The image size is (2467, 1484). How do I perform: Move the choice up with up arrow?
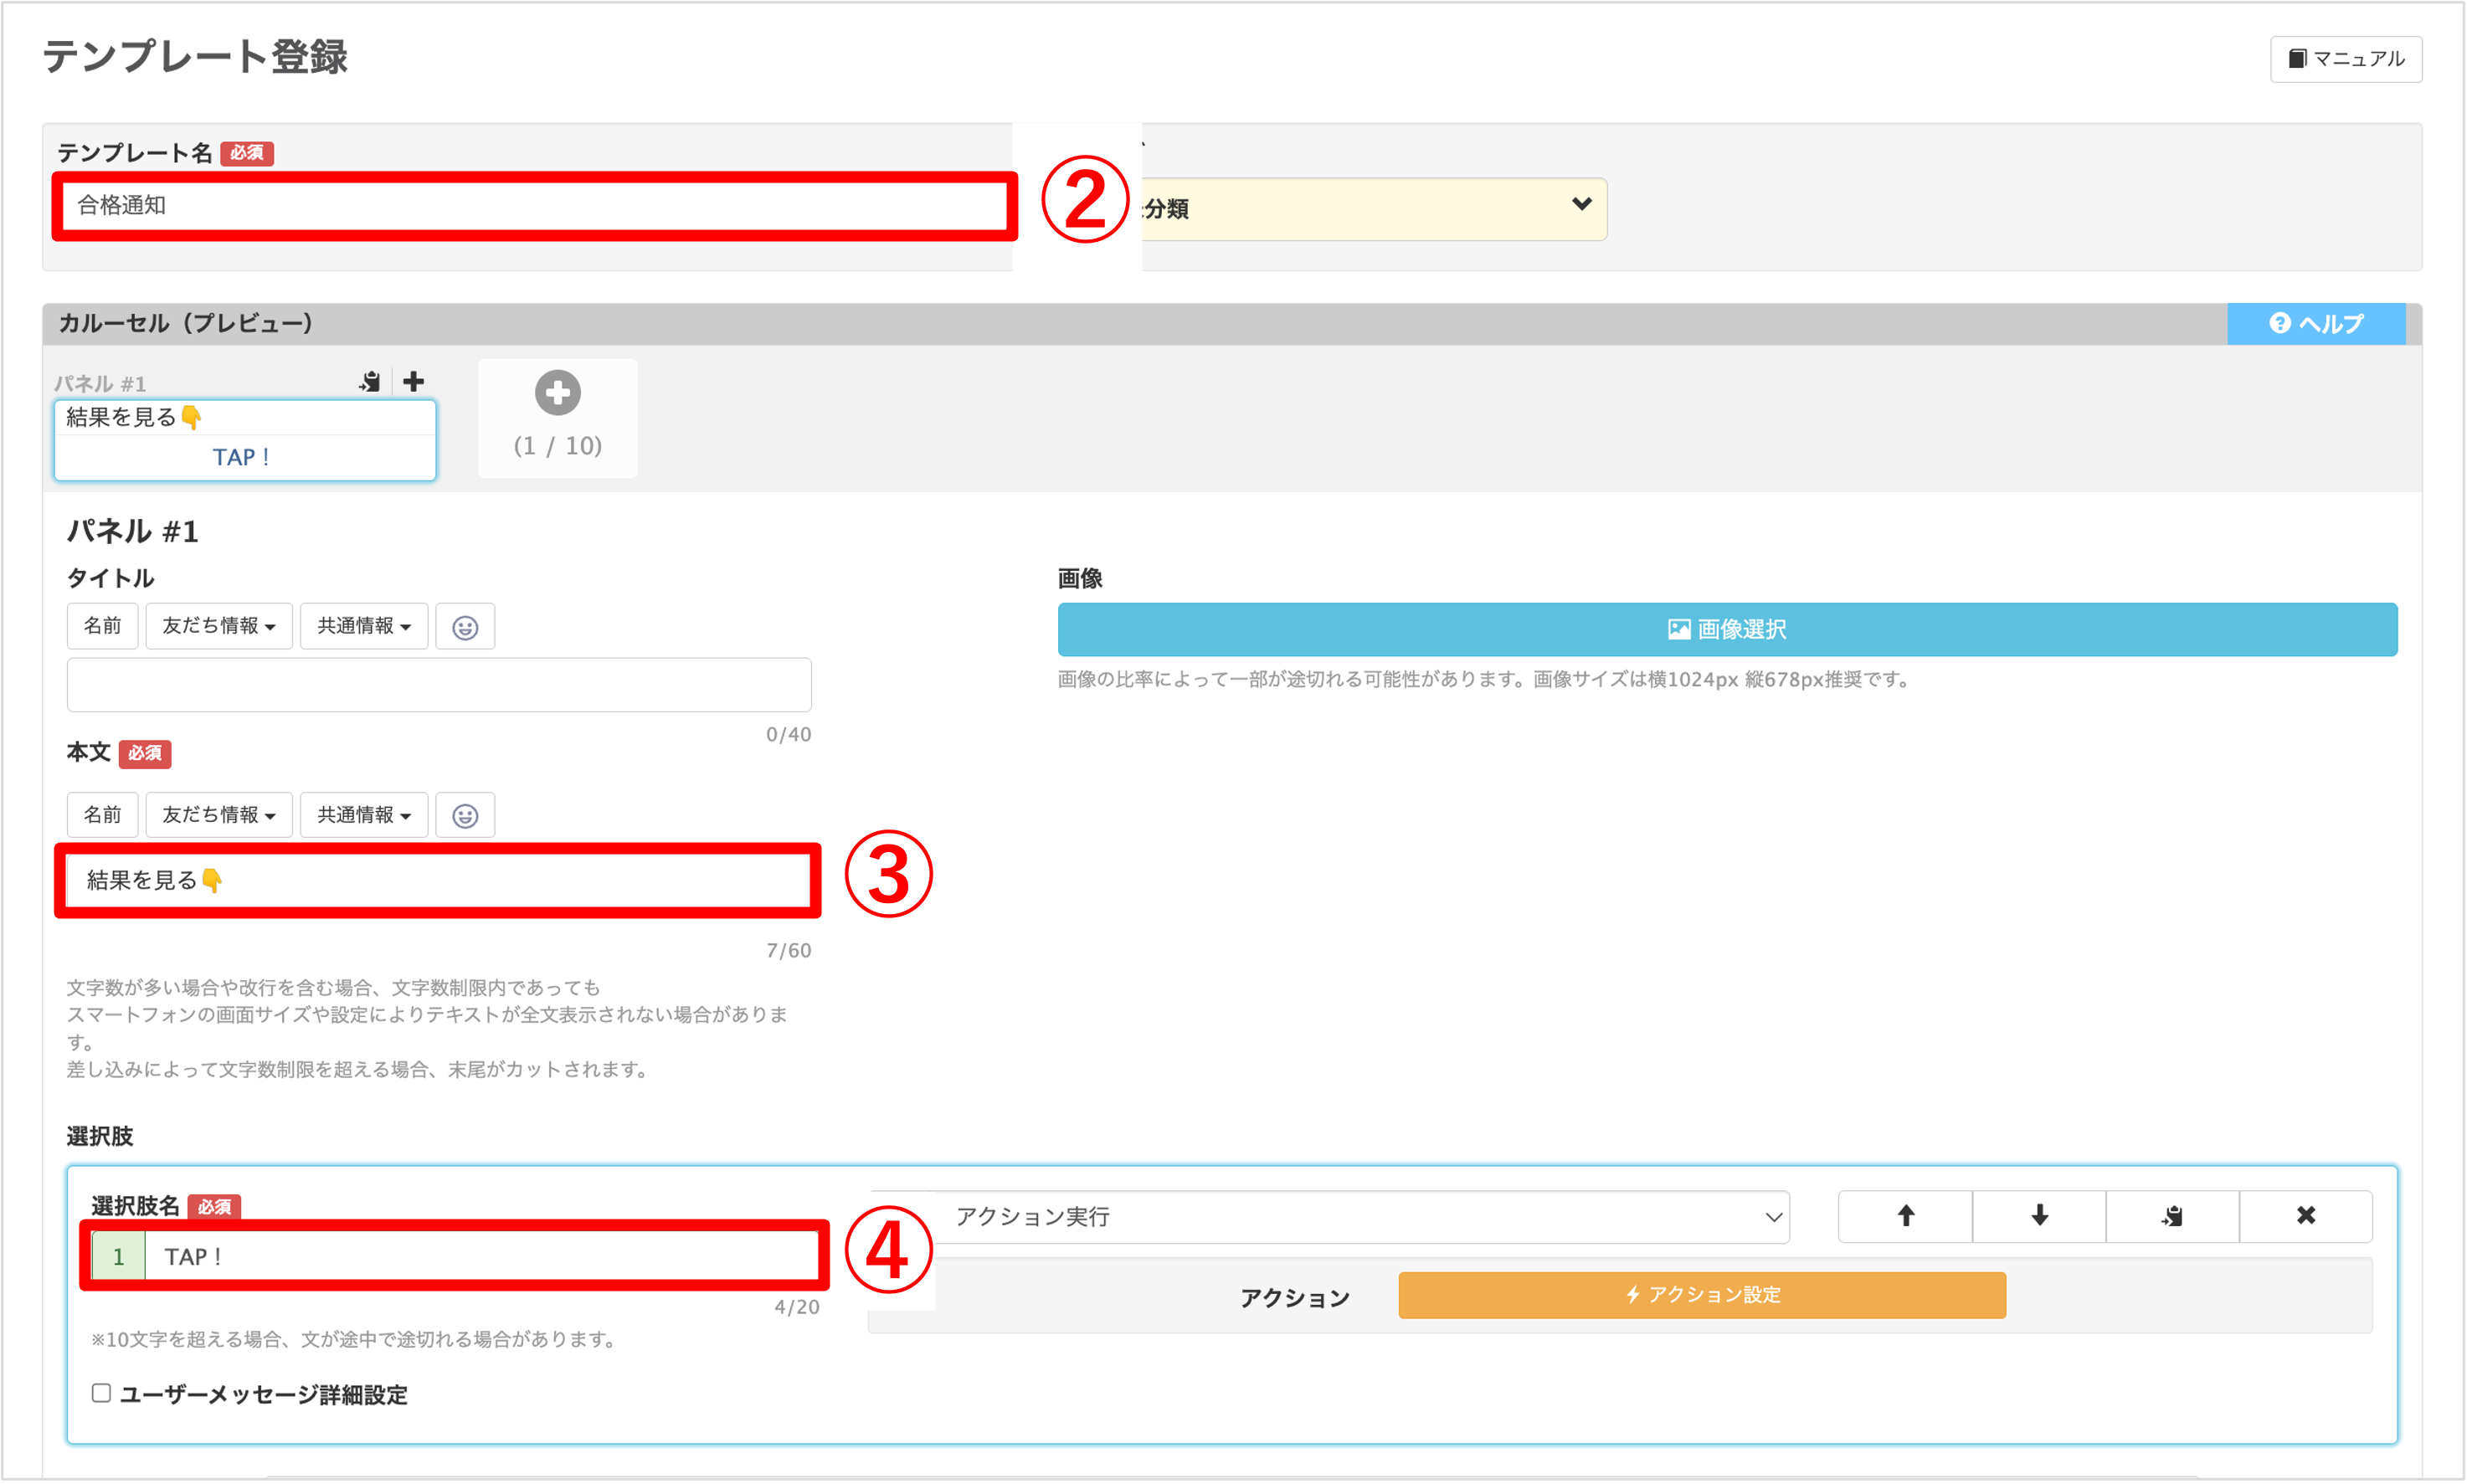pos(1906,1216)
